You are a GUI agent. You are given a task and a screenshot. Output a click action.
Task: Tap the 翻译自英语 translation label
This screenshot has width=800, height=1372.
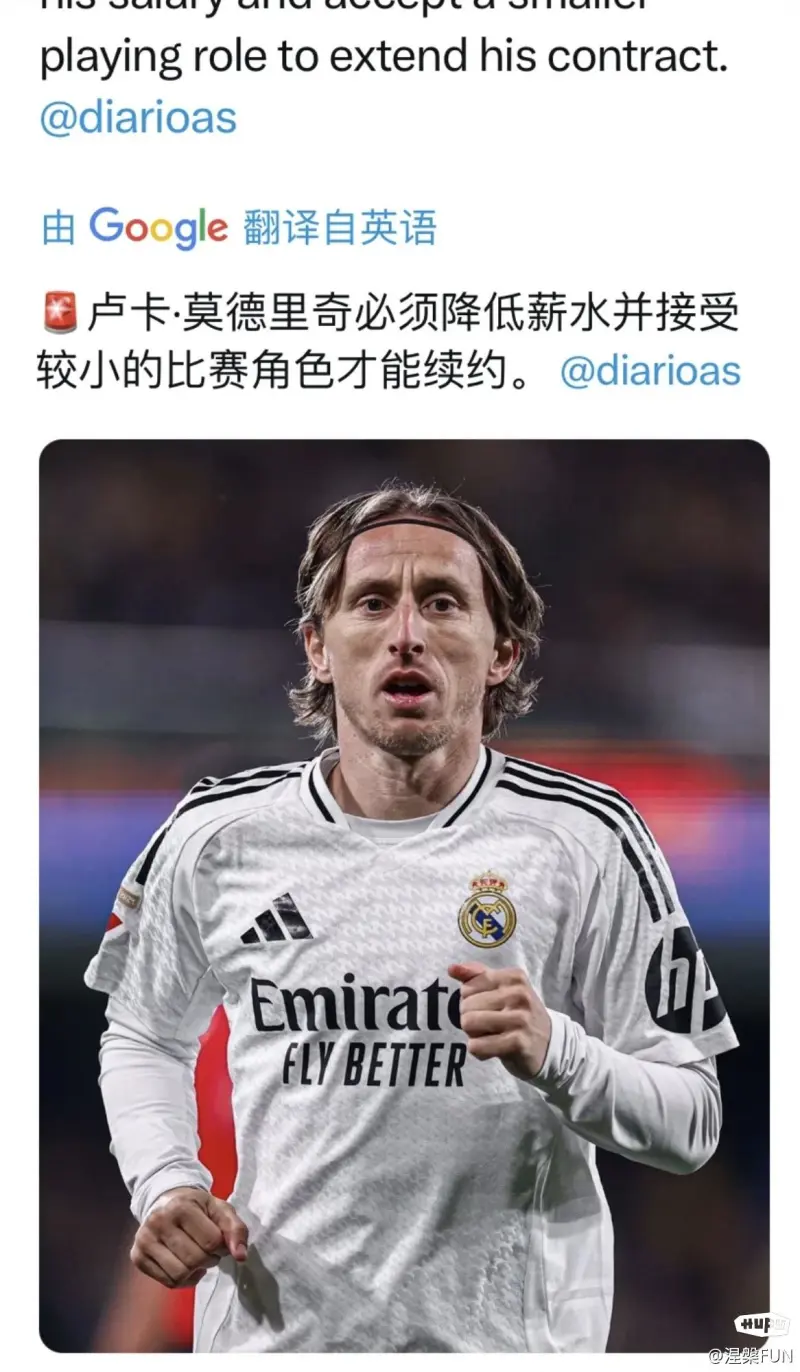[x=339, y=228]
